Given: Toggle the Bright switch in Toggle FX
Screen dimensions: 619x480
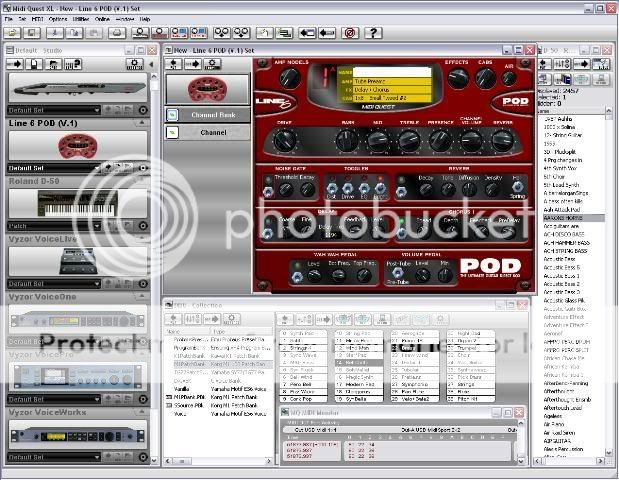Looking at the screenshot, I should (380, 189).
